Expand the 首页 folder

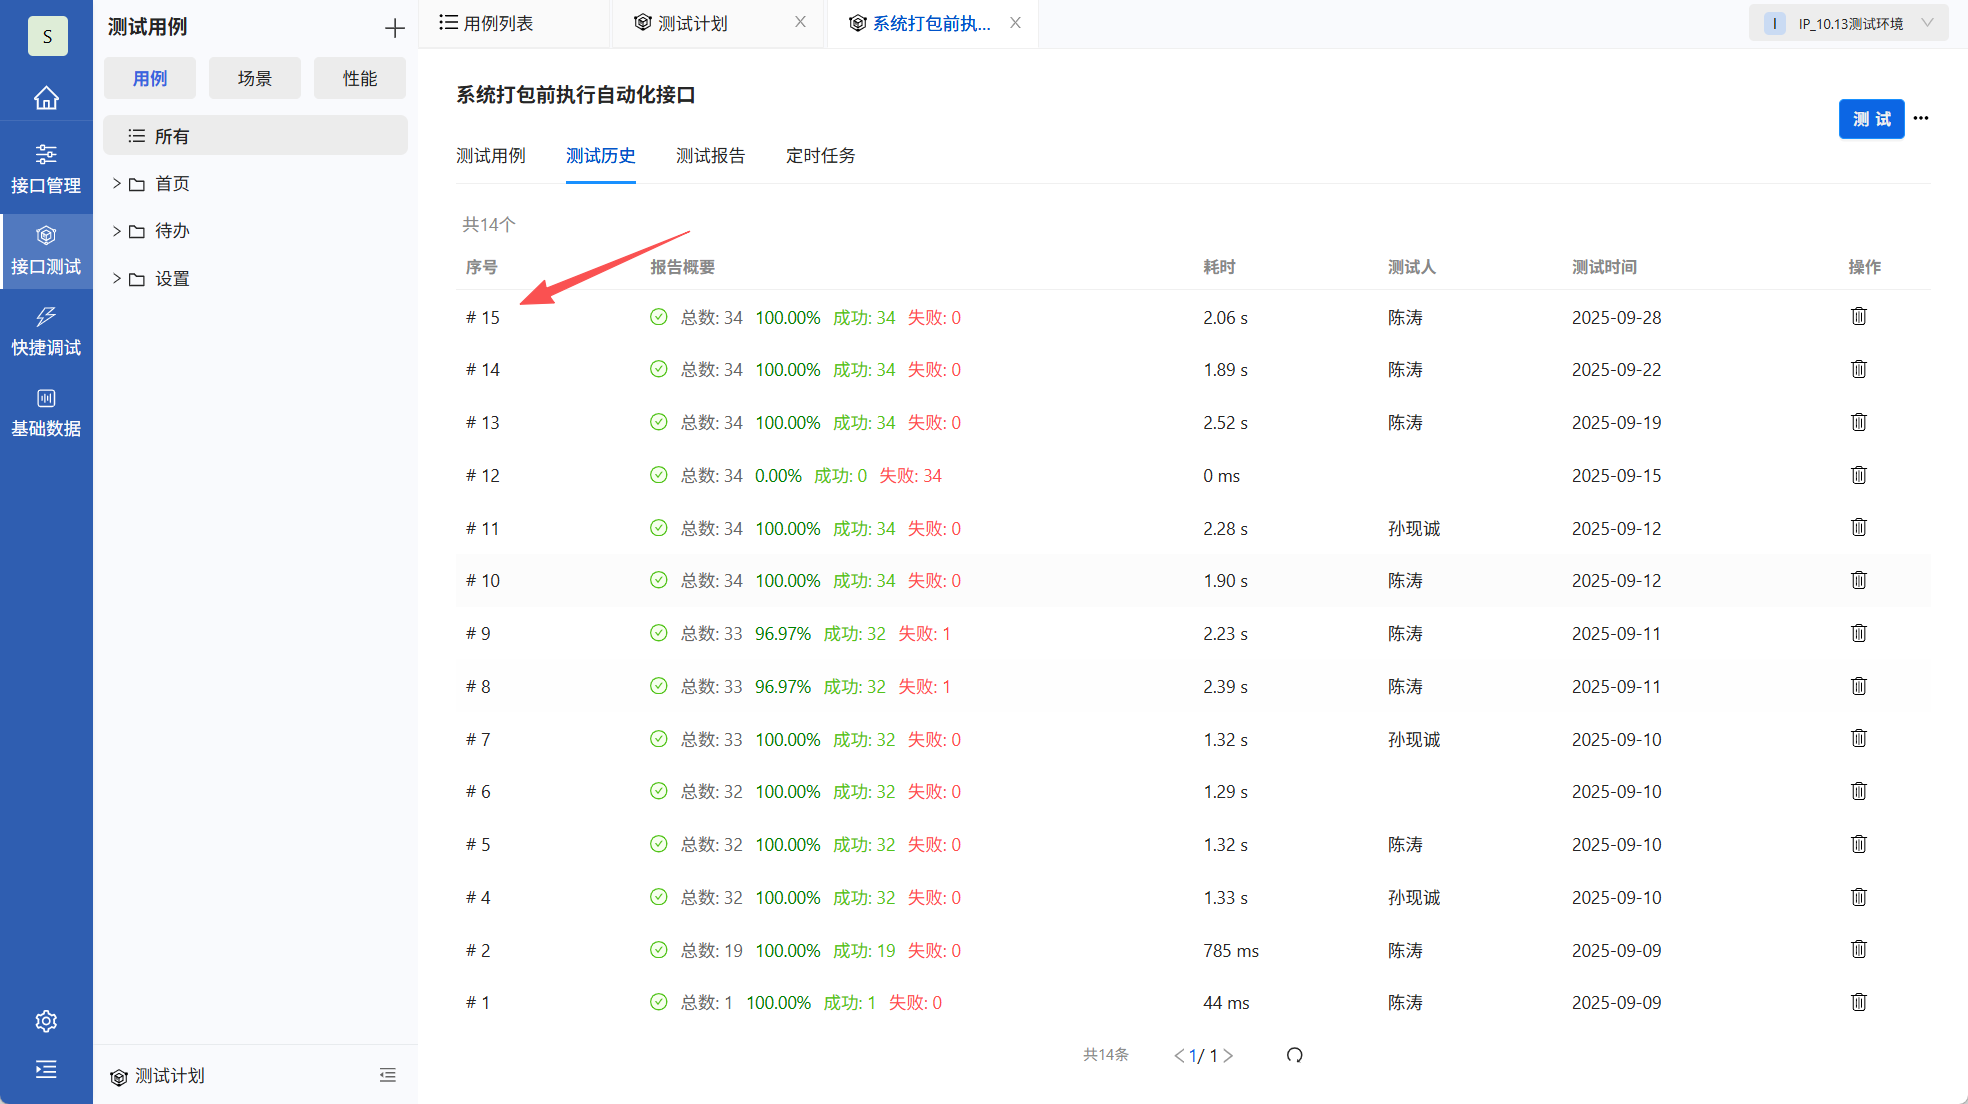[x=117, y=183]
